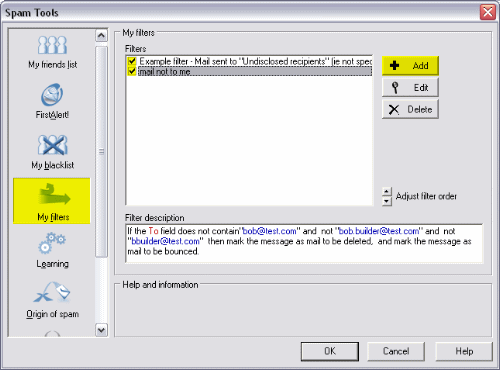Click the 'bob.builder@test.com' address in description
This screenshot has height=370, width=500.
pyautogui.click(x=379, y=231)
